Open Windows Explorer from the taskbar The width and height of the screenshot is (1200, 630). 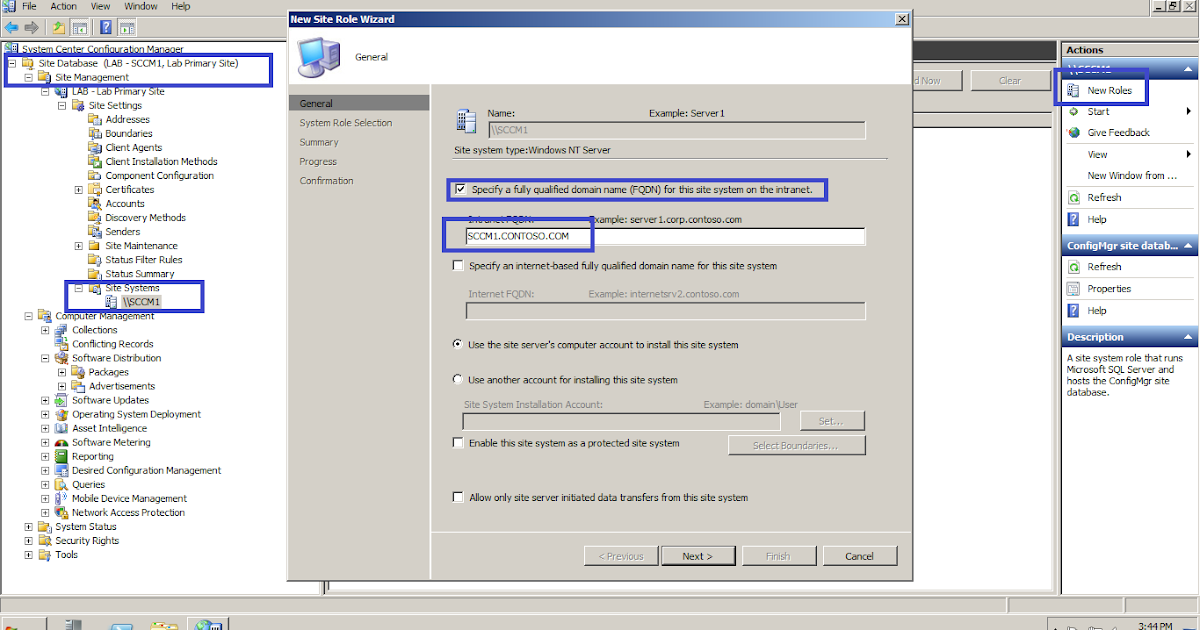tap(164, 622)
